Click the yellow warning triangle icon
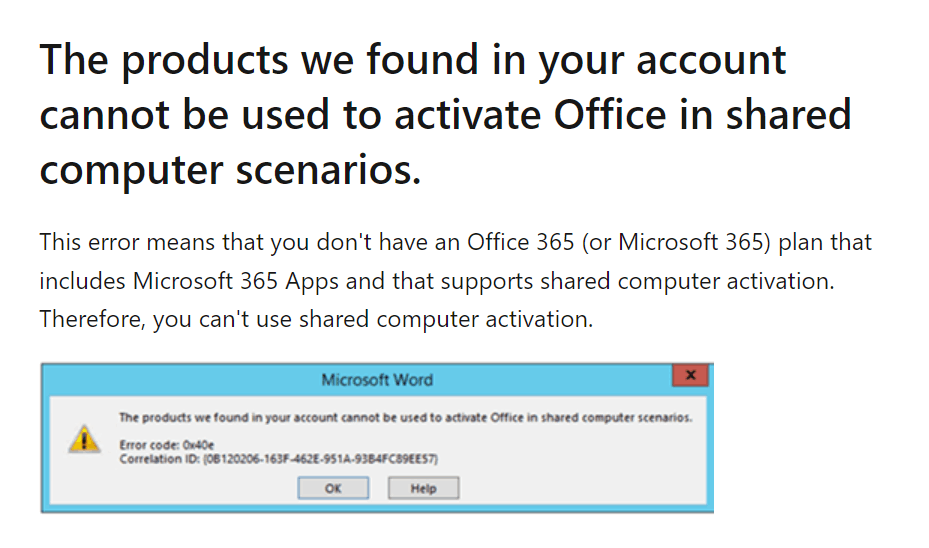This screenshot has width=929, height=548. click(x=84, y=439)
